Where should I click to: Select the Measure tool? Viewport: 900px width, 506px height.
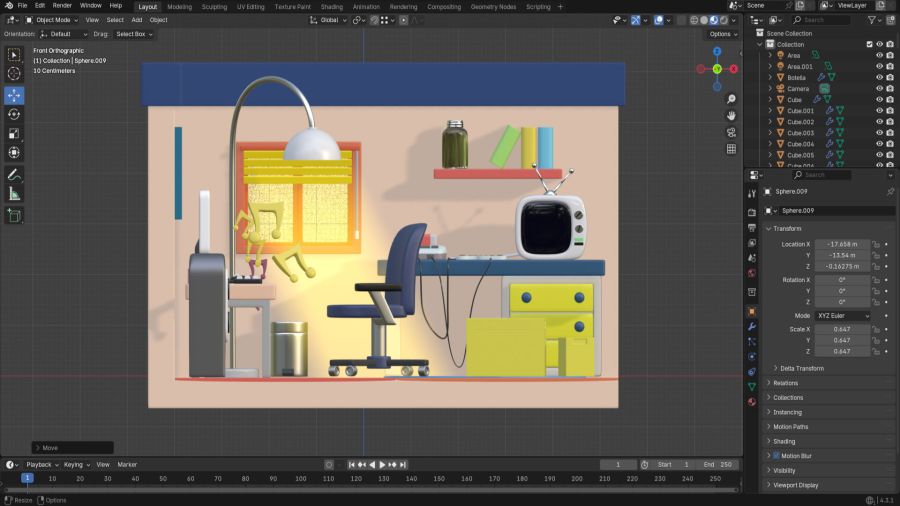click(14, 193)
